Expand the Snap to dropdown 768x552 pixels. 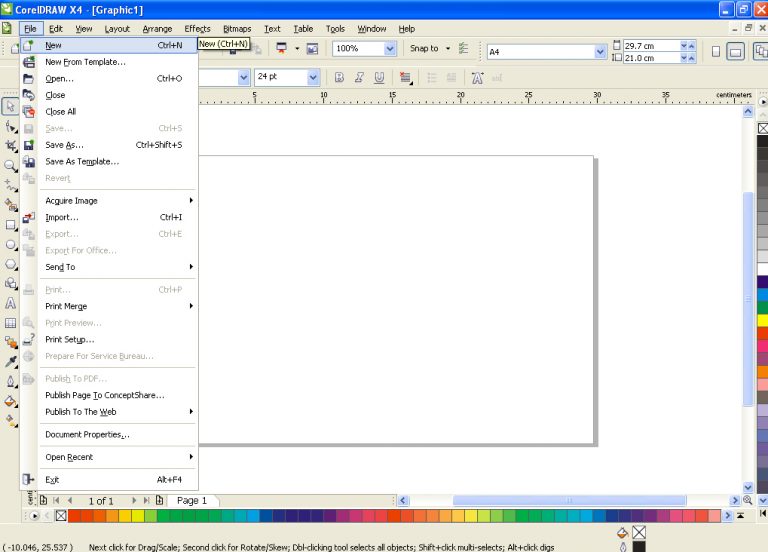pyautogui.click(x=448, y=48)
